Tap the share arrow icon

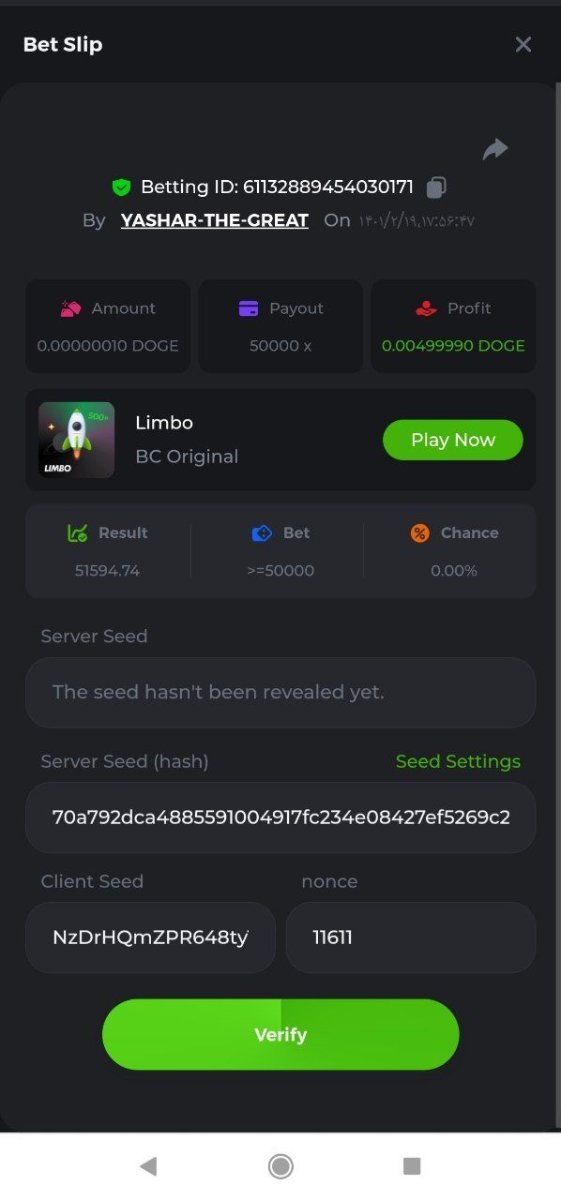(x=495, y=149)
